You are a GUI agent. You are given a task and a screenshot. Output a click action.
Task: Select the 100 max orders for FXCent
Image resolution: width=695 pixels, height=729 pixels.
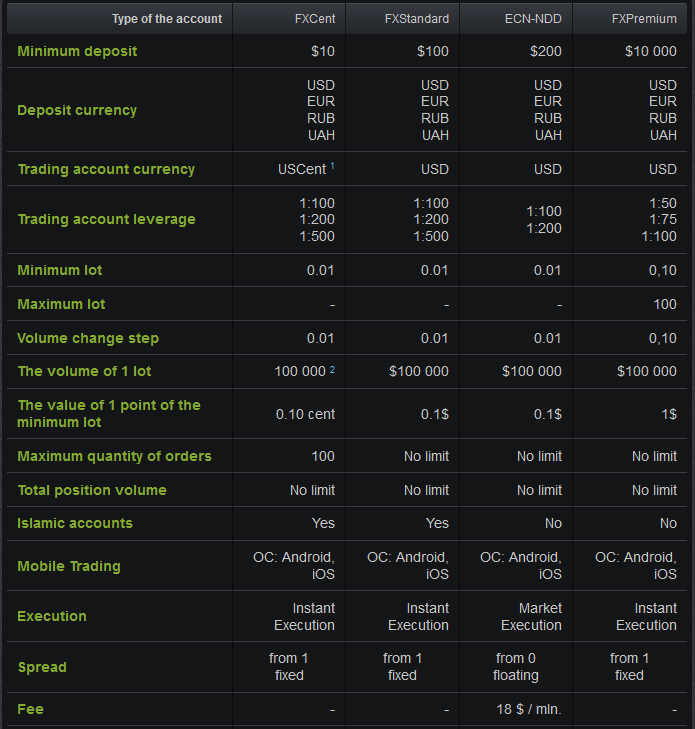click(x=323, y=457)
